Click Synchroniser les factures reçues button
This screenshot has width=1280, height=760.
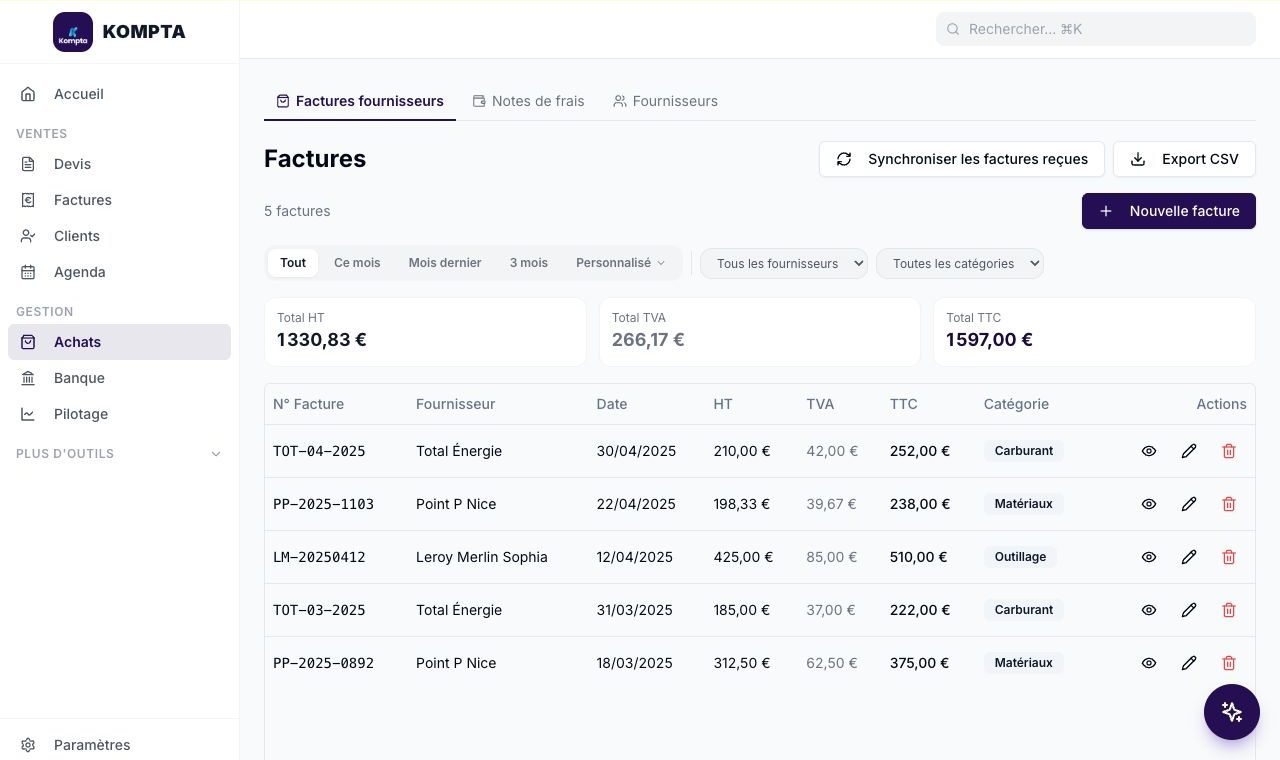click(x=961, y=159)
